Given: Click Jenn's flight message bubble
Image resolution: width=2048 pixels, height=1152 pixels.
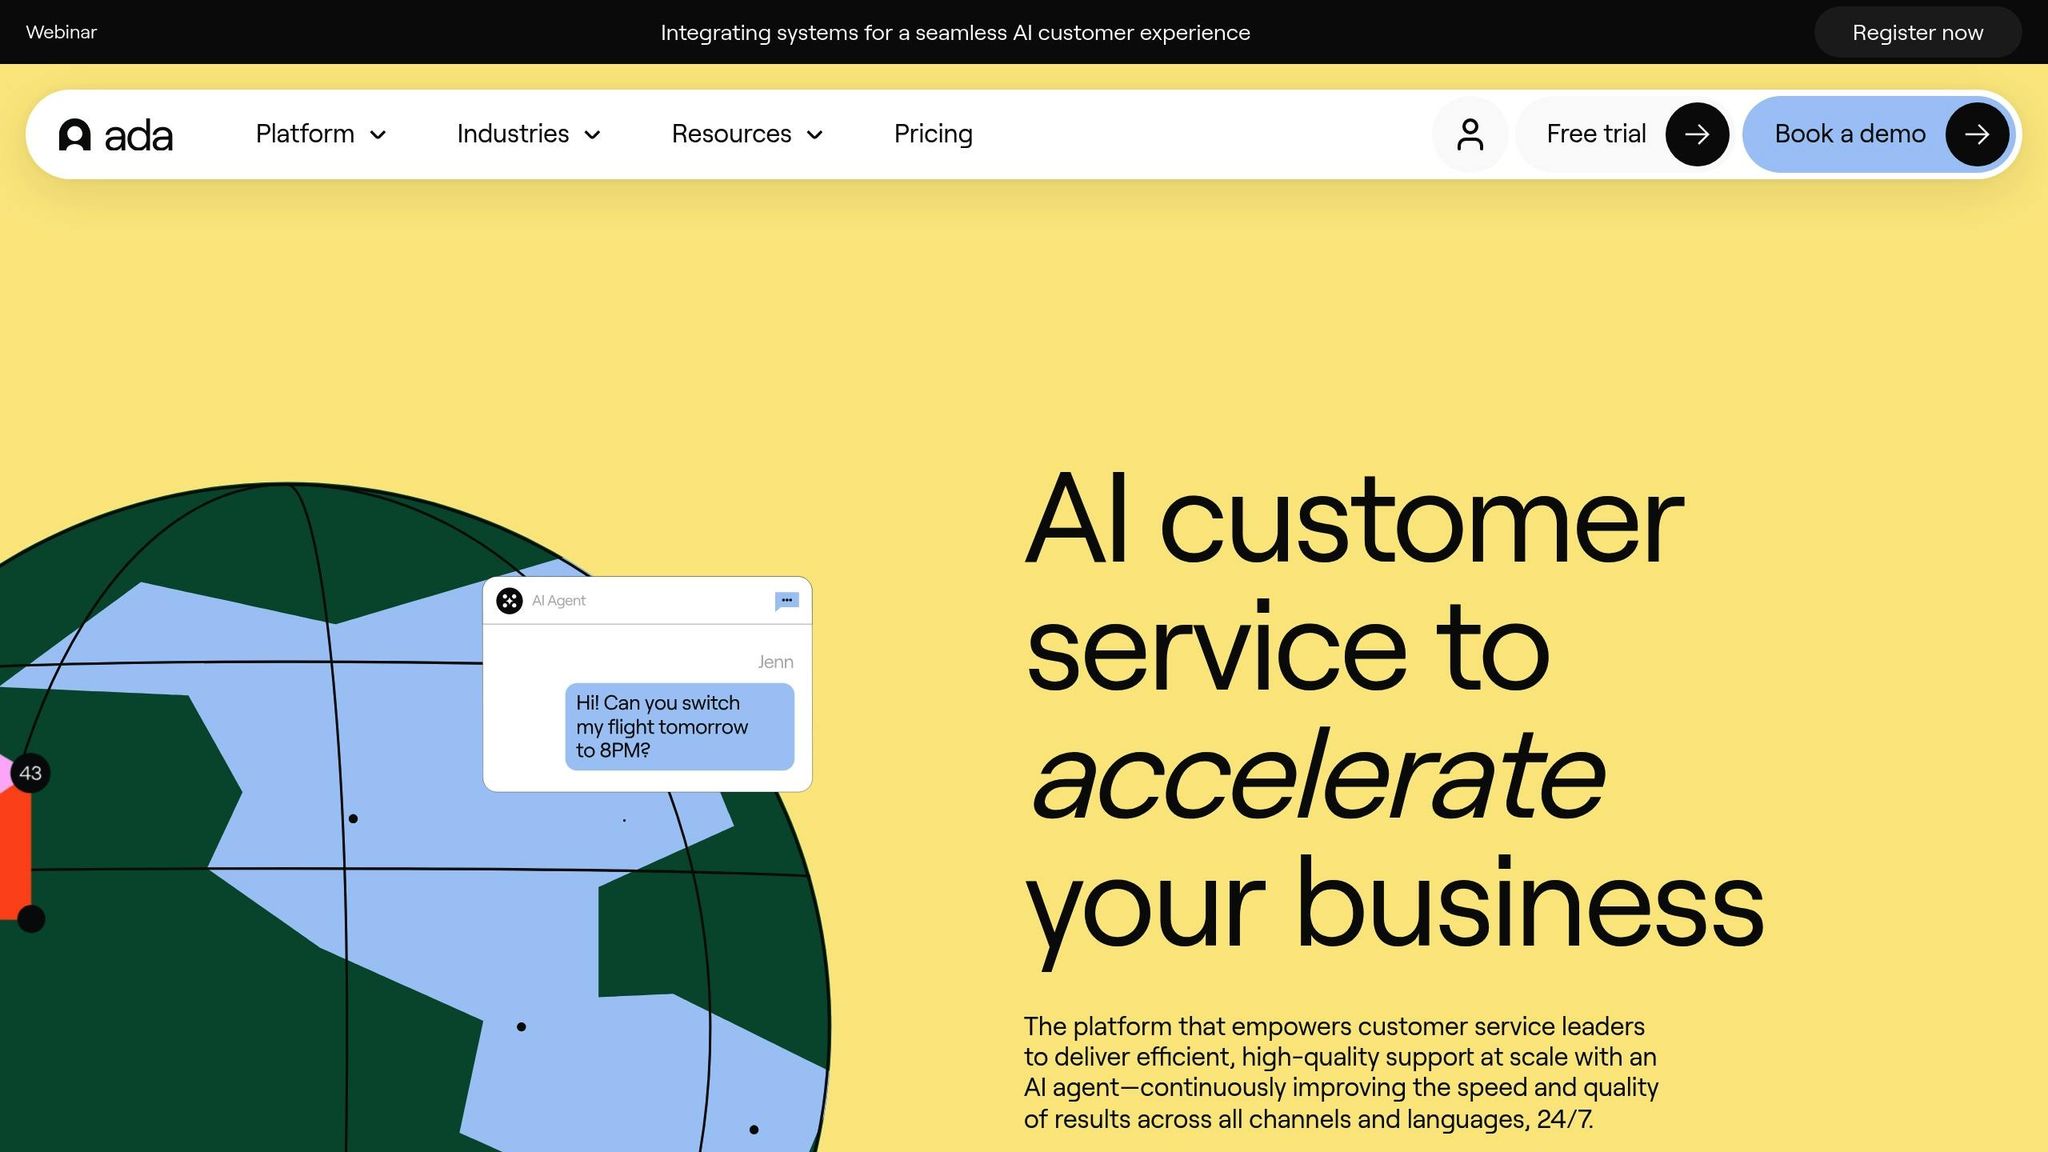Looking at the screenshot, I should pyautogui.click(x=679, y=727).
